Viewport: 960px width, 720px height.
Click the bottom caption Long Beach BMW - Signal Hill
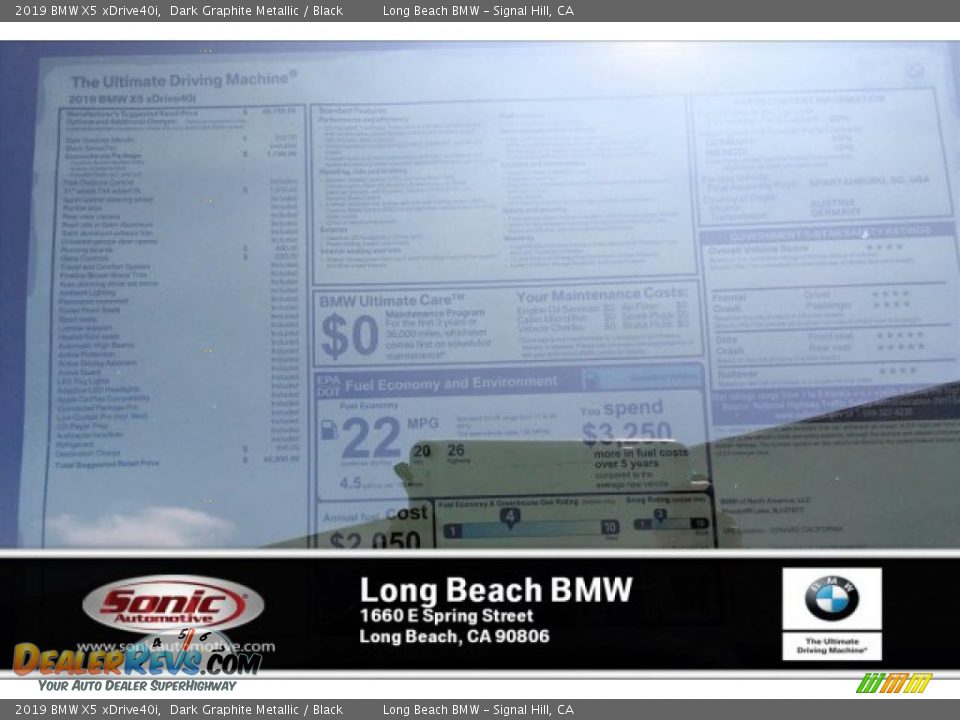[478, 710]
